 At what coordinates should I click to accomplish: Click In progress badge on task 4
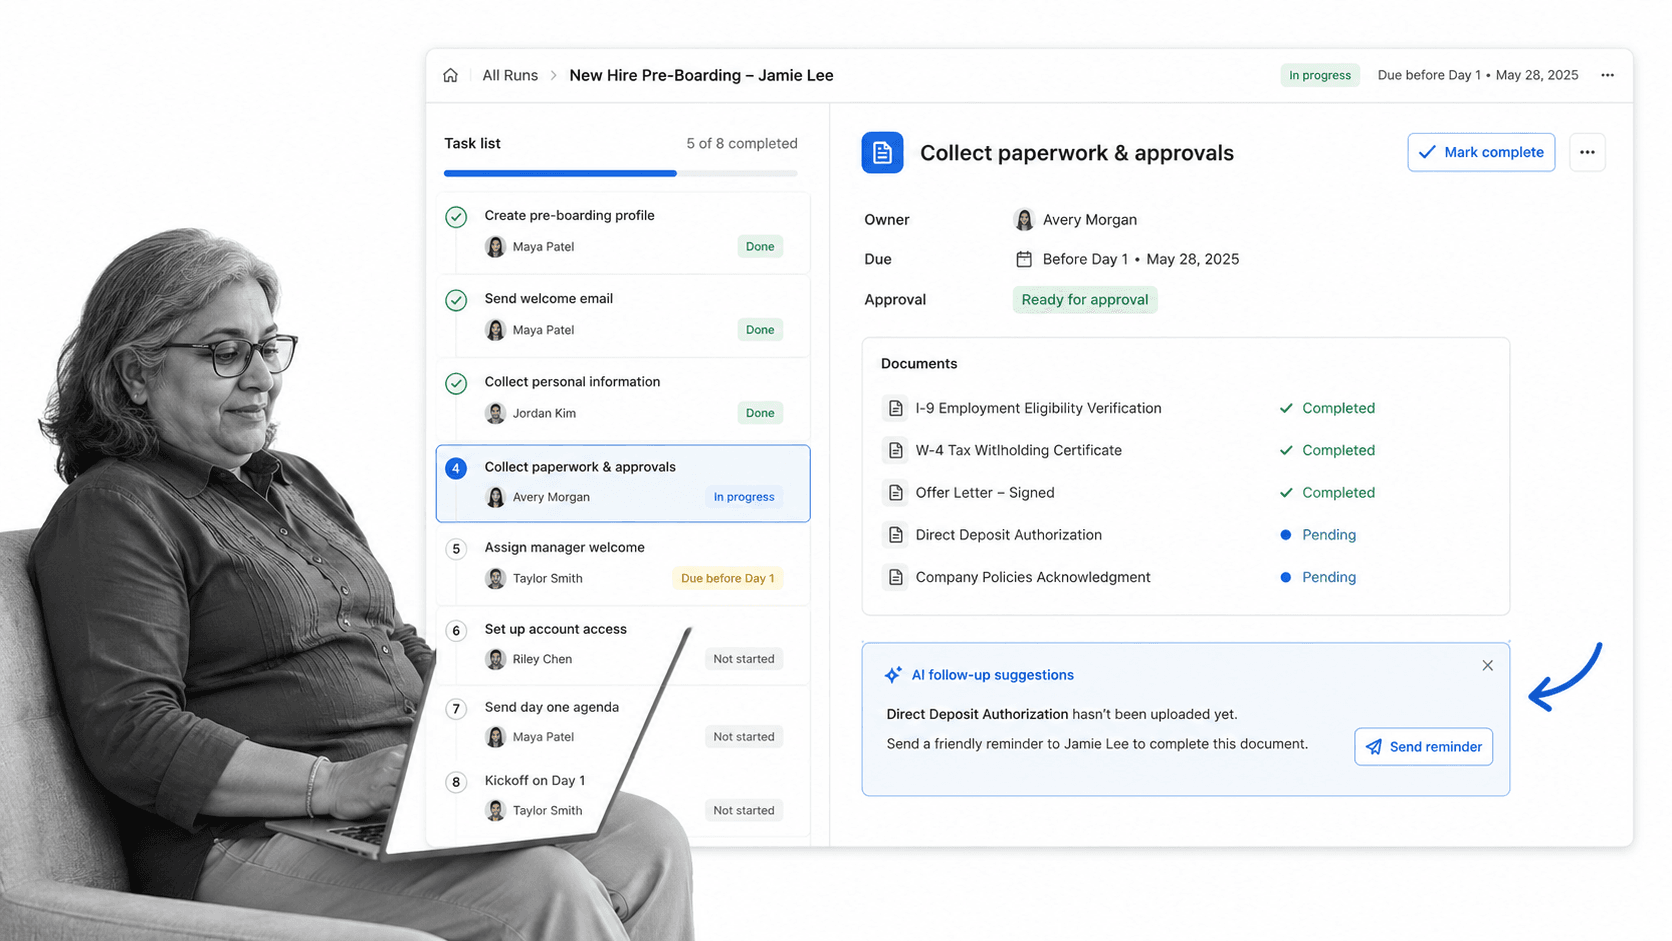(744, 497)
